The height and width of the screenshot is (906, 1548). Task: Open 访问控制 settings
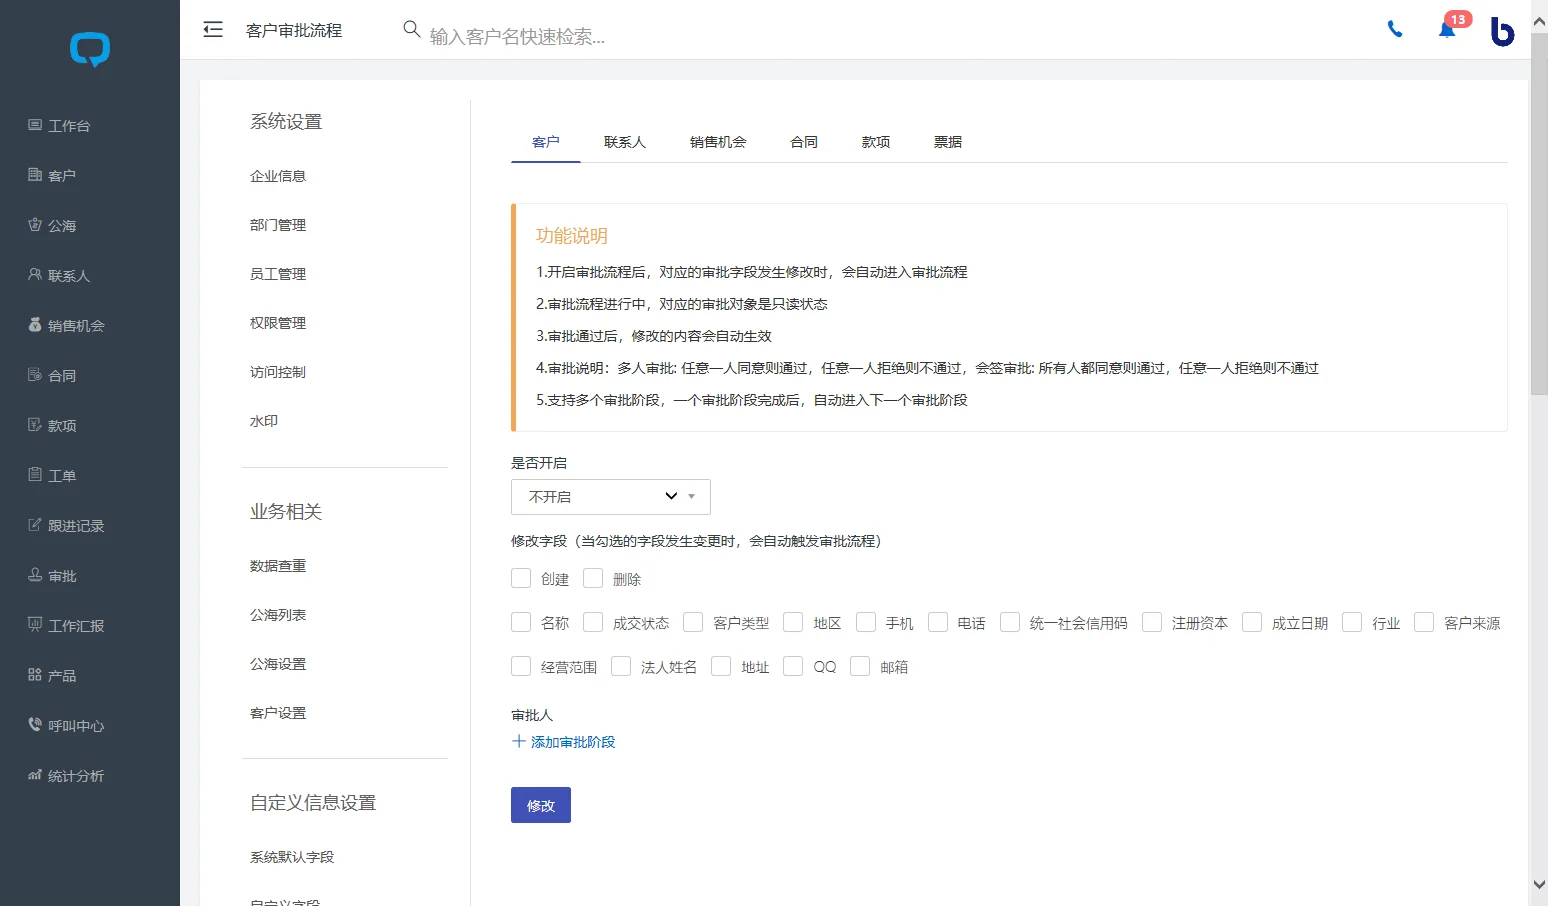[x=278, y=371]
